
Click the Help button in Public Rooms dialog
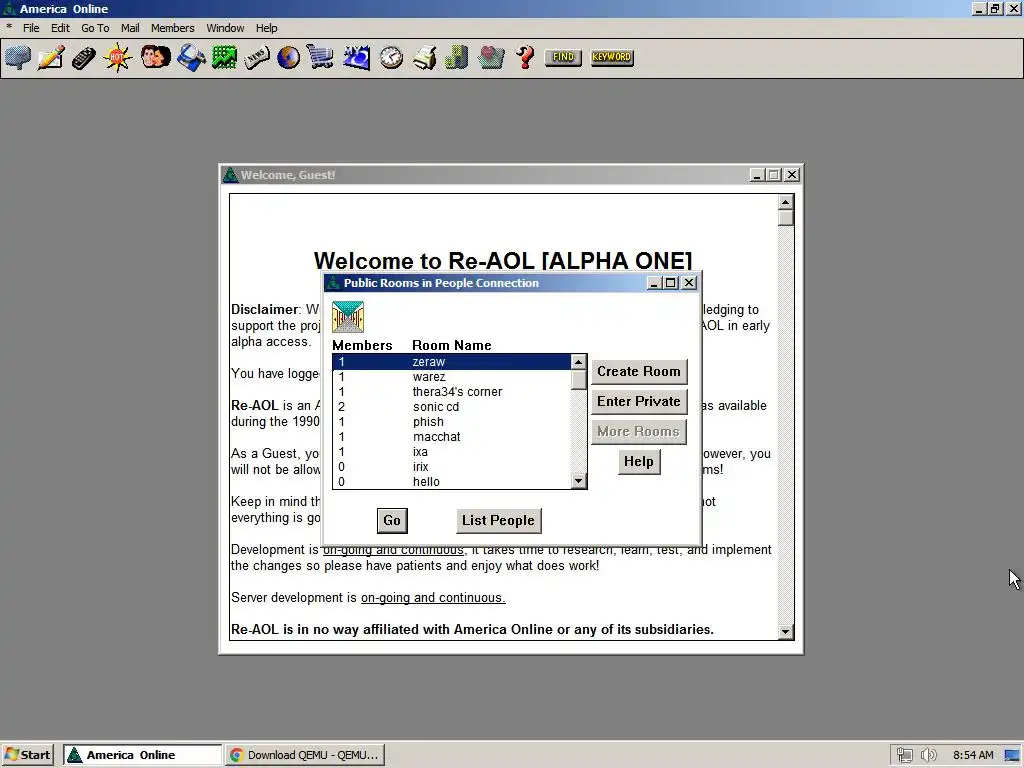pos(639,462)
